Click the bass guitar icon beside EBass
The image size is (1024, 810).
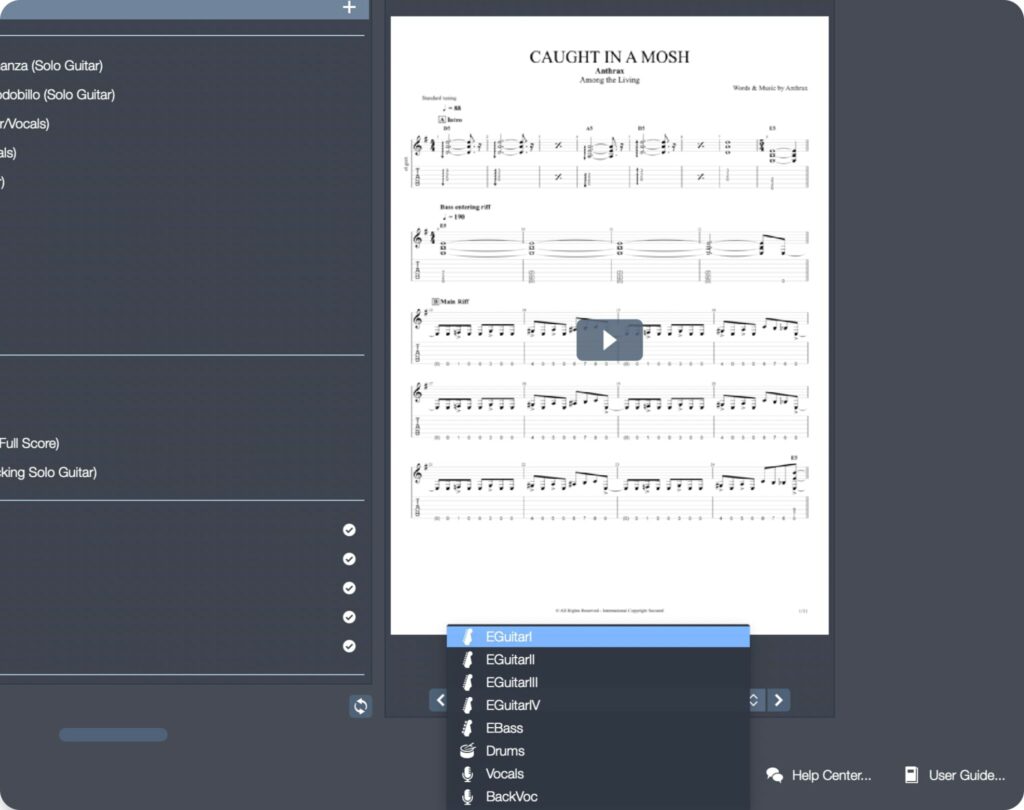pyautogui.click(x=468, y=728)
